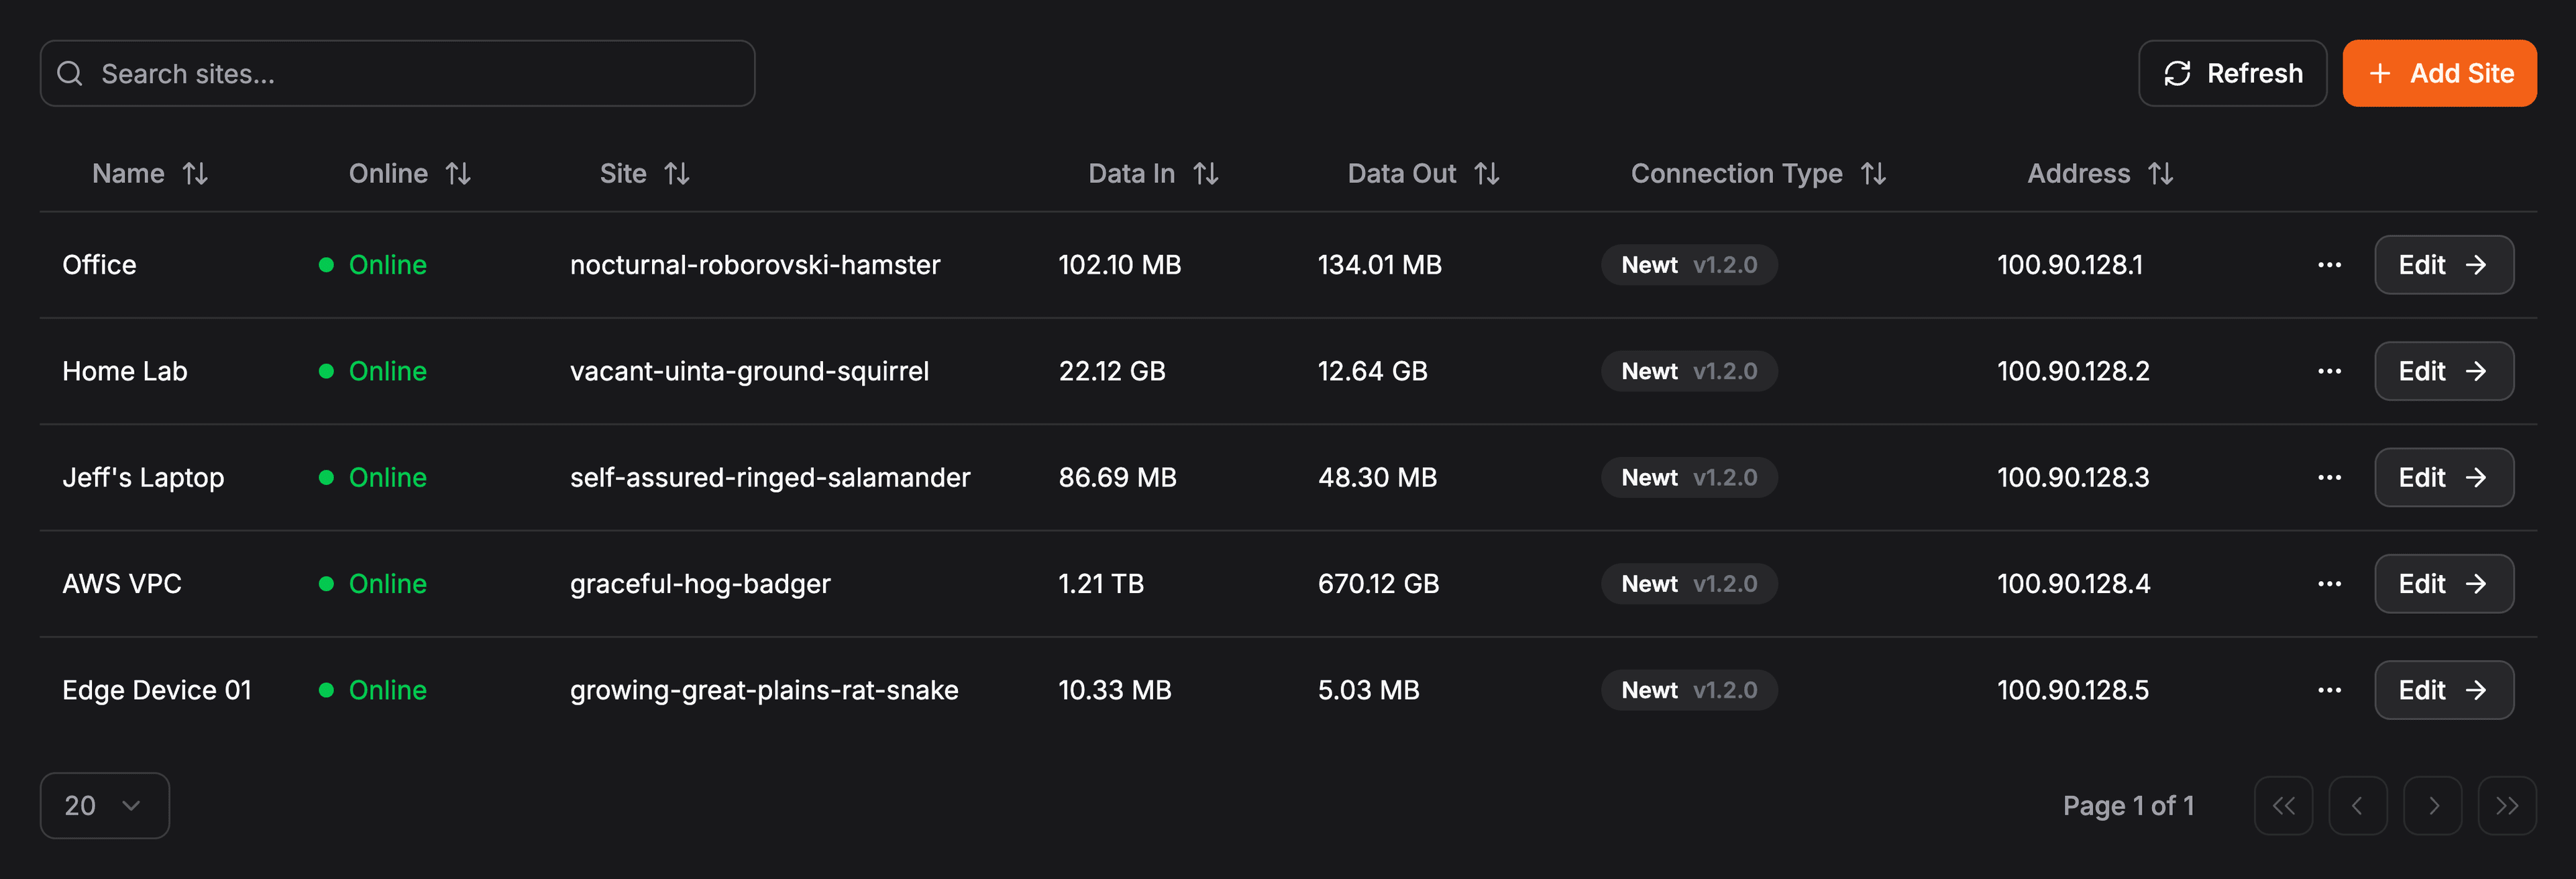The height and width of the screenshot is (879, 2576).
Task: Edit the Home Lab site
Action: click(2443, 371)
